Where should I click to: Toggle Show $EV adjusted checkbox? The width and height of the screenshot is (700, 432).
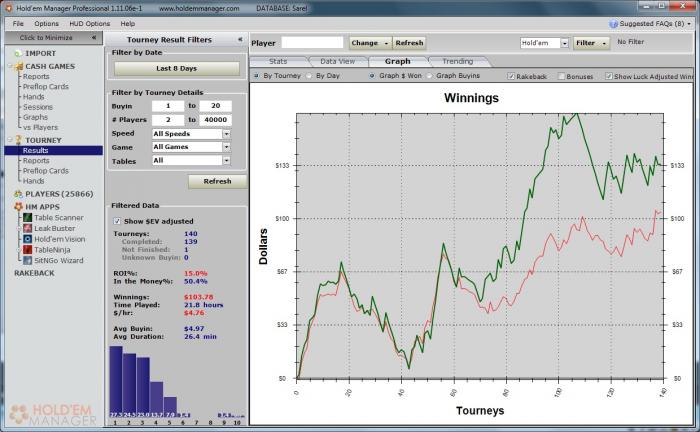117,221
